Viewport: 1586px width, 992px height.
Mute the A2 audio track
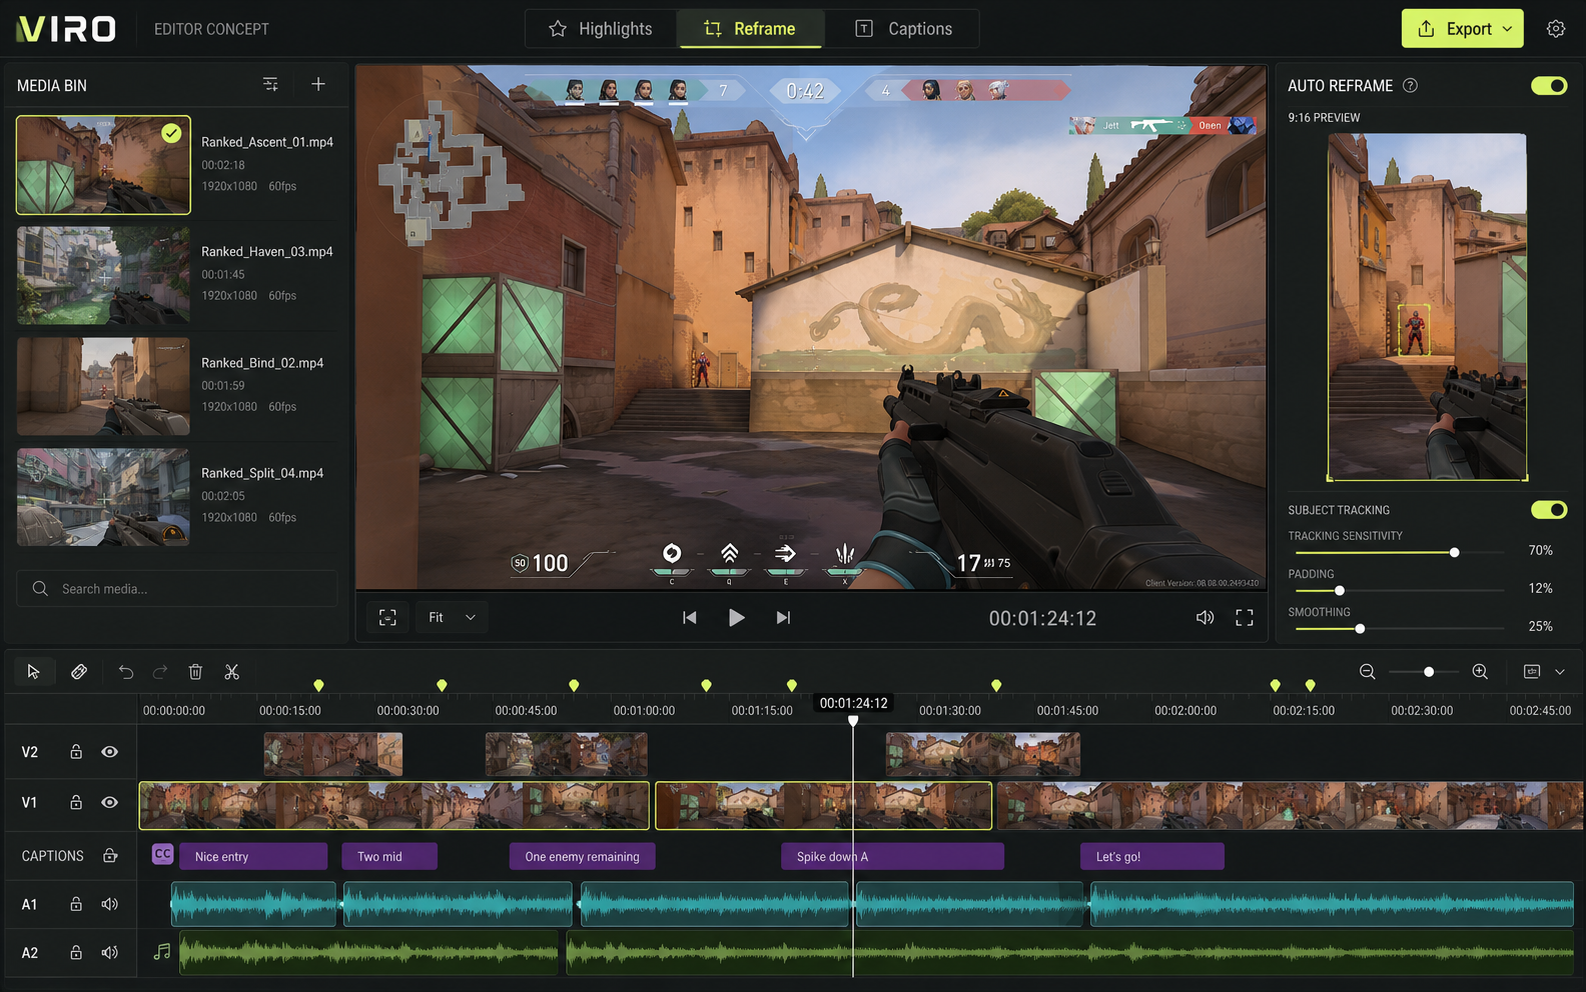tap(110, 953)
